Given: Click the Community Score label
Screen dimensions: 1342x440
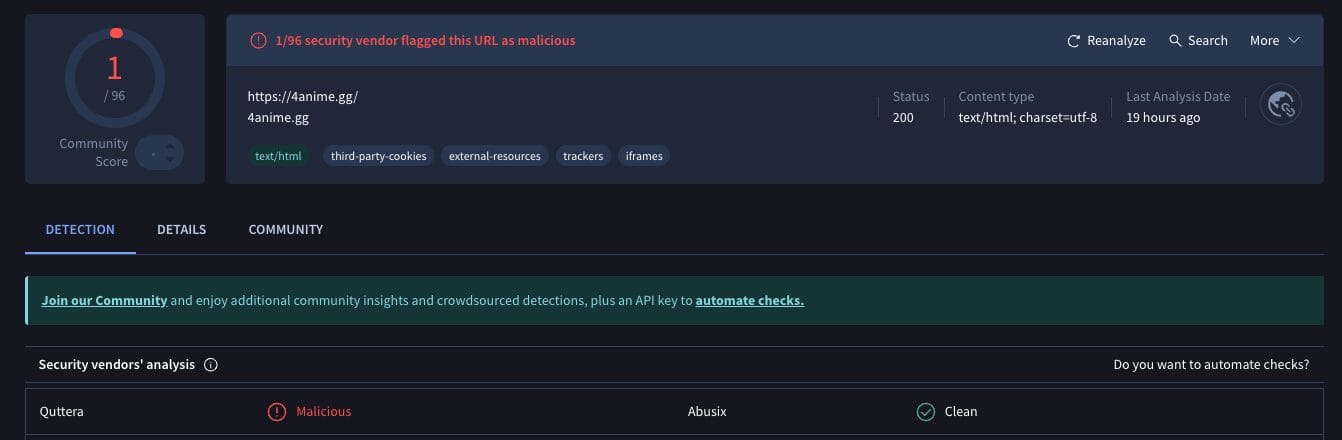Looking at the screenshot, I should click(94, 152).
